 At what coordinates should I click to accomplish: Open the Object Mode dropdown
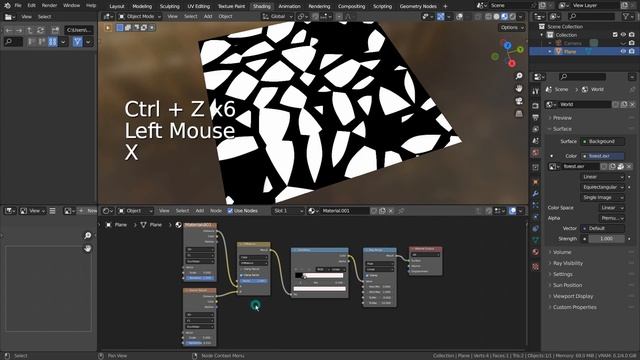tap(140, 16)
